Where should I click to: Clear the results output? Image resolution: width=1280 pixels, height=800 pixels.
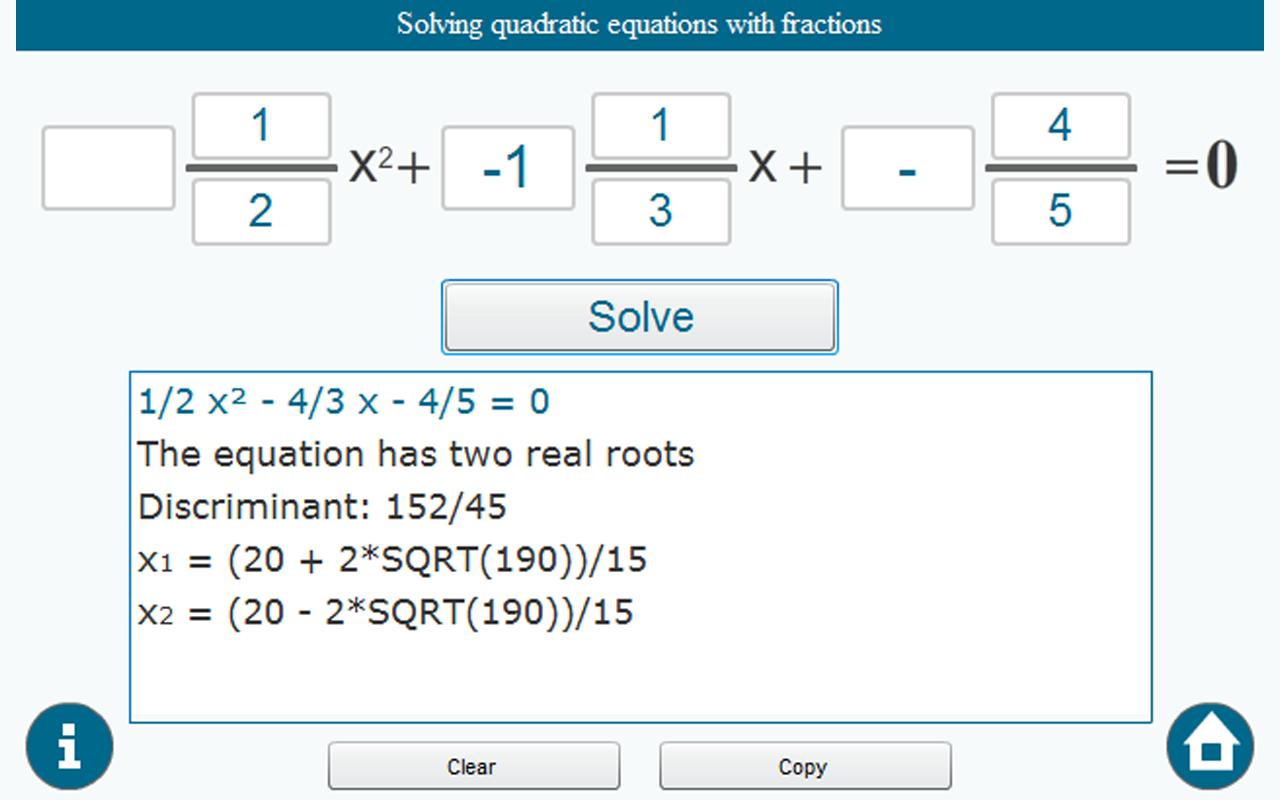click(473, 767)
